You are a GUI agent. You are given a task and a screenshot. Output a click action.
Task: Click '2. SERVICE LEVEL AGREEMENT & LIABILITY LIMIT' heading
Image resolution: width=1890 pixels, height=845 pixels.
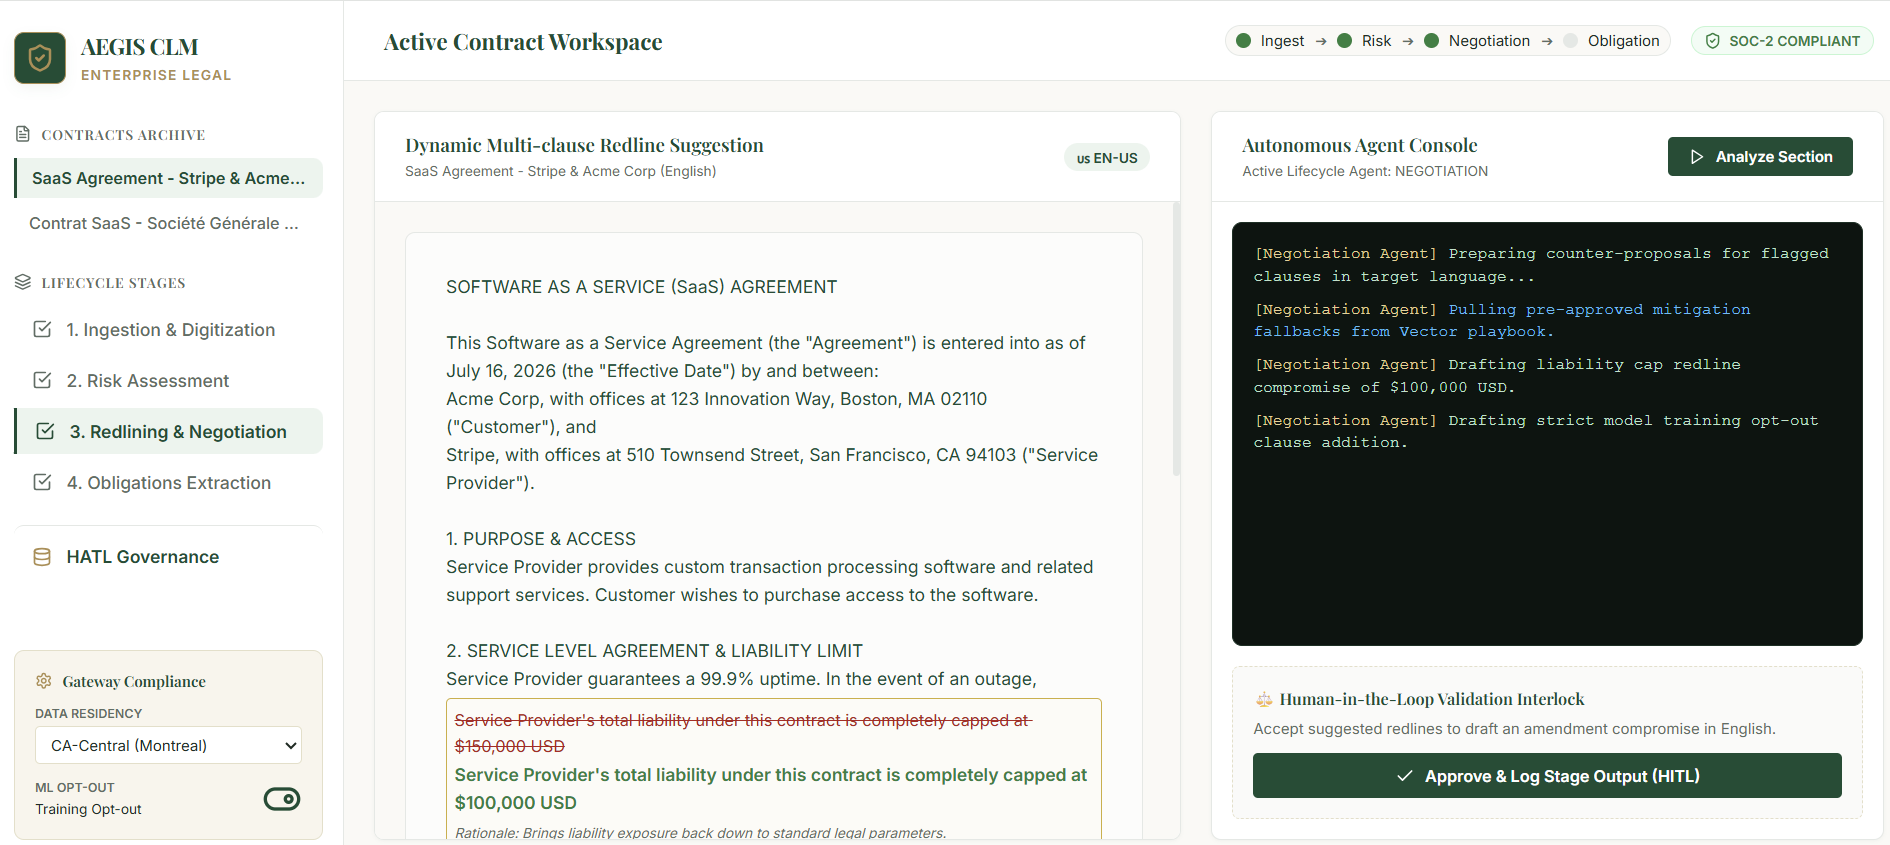(654, 651)
